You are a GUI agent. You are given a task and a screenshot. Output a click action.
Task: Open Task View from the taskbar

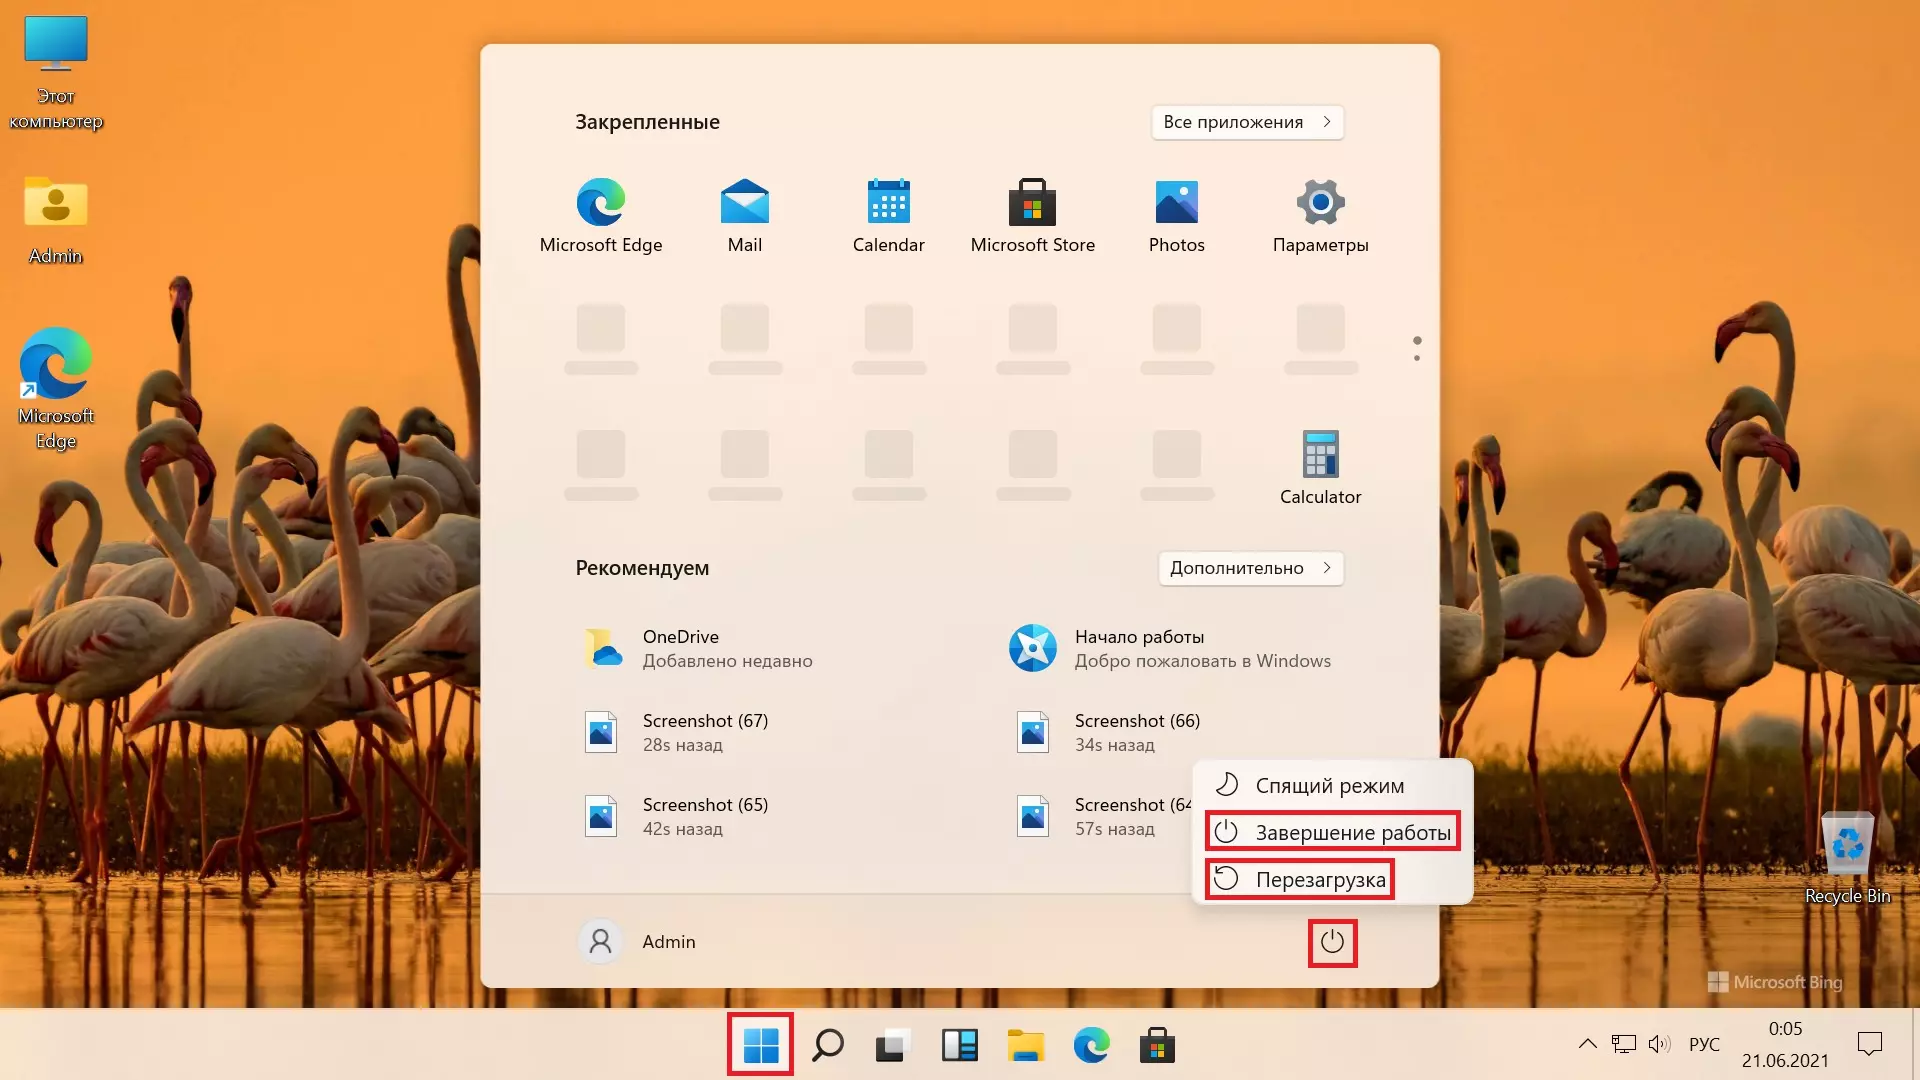tap(891, 1045)
